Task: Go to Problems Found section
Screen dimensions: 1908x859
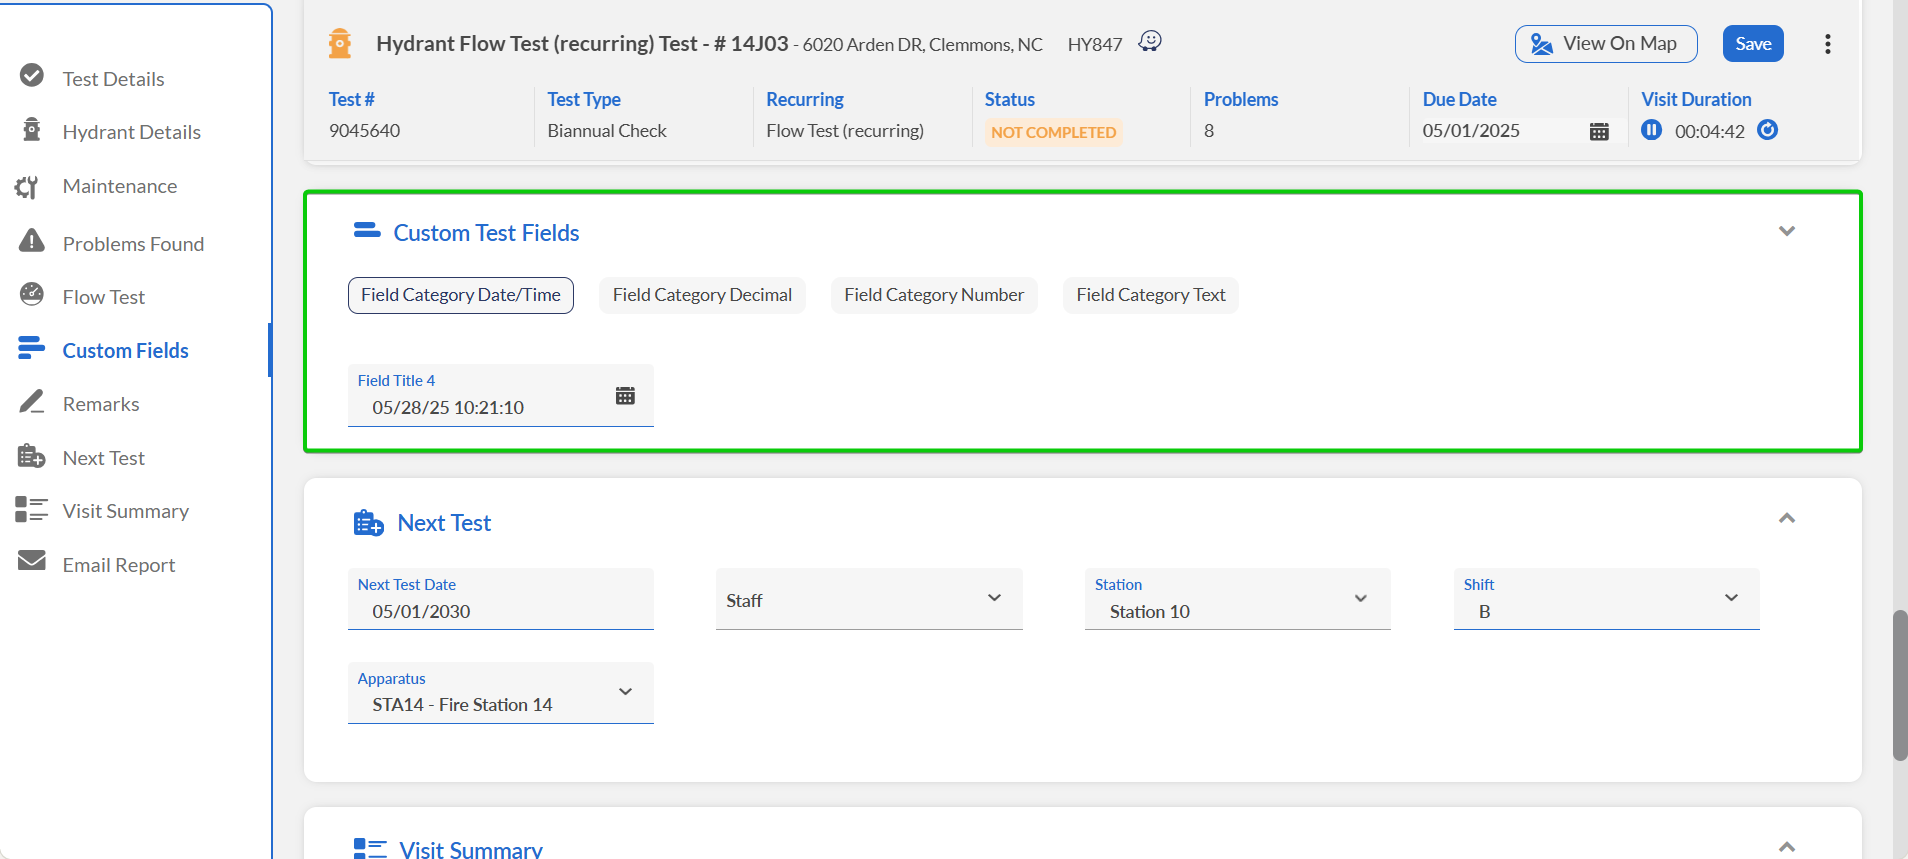Action: coord(132,244)
